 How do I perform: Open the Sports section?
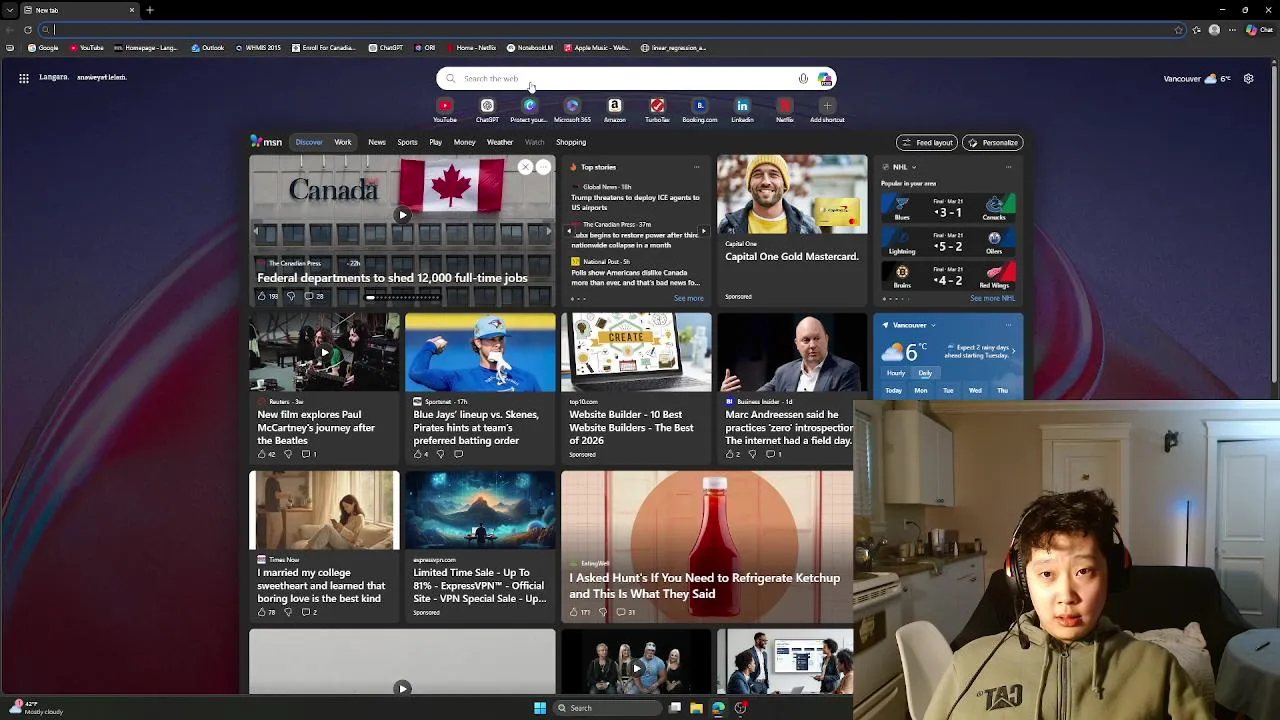pyautogui.click(x=407, y=142)
